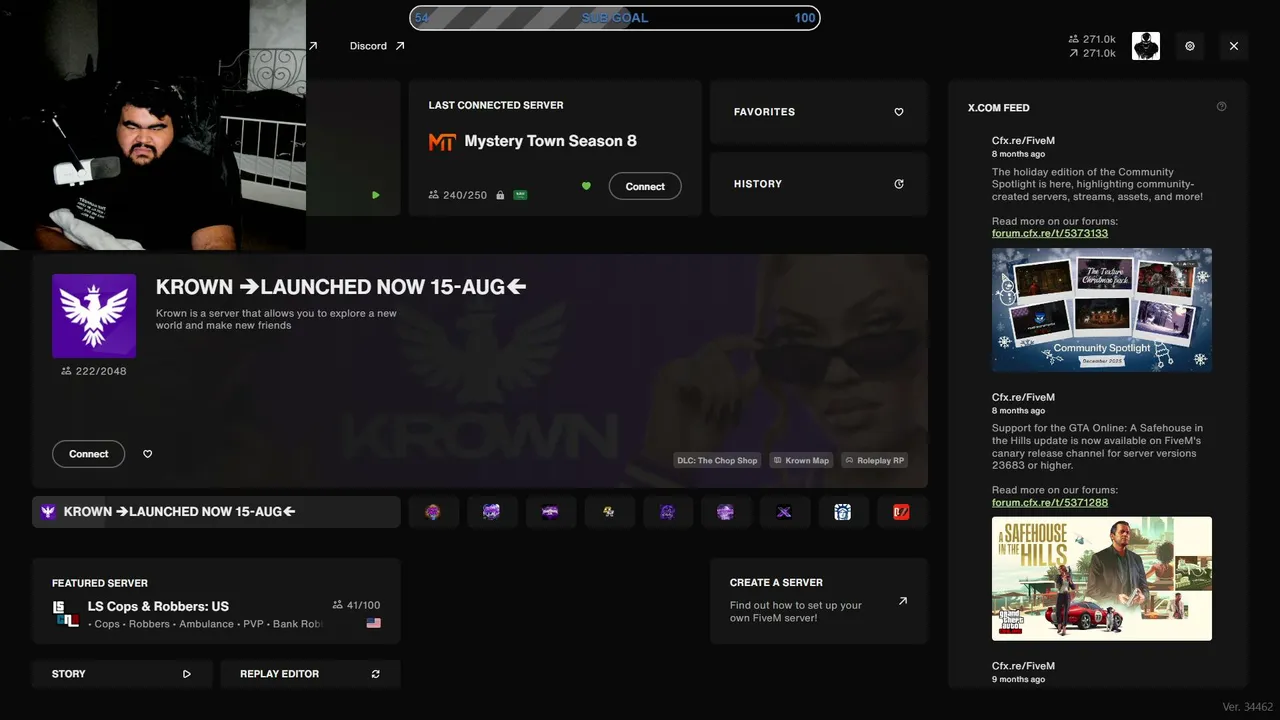
Task: Select the fifth promoted server icon after KROWN
Action: coord(667,512)
